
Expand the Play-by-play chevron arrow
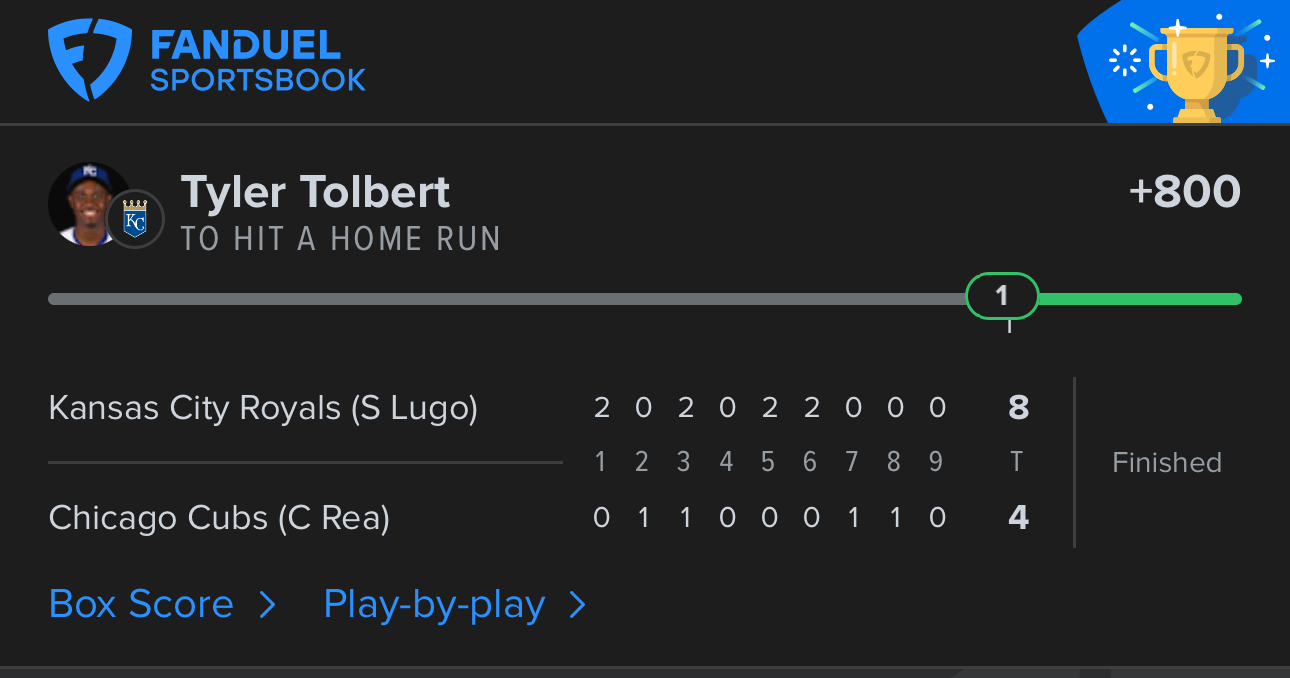pos(577,604)
